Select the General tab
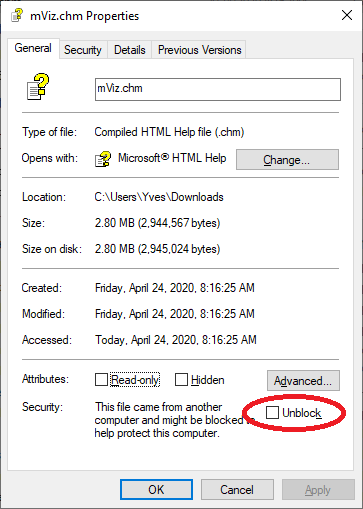The width and height of the screenshot is (363, 509). pos(33,48)
